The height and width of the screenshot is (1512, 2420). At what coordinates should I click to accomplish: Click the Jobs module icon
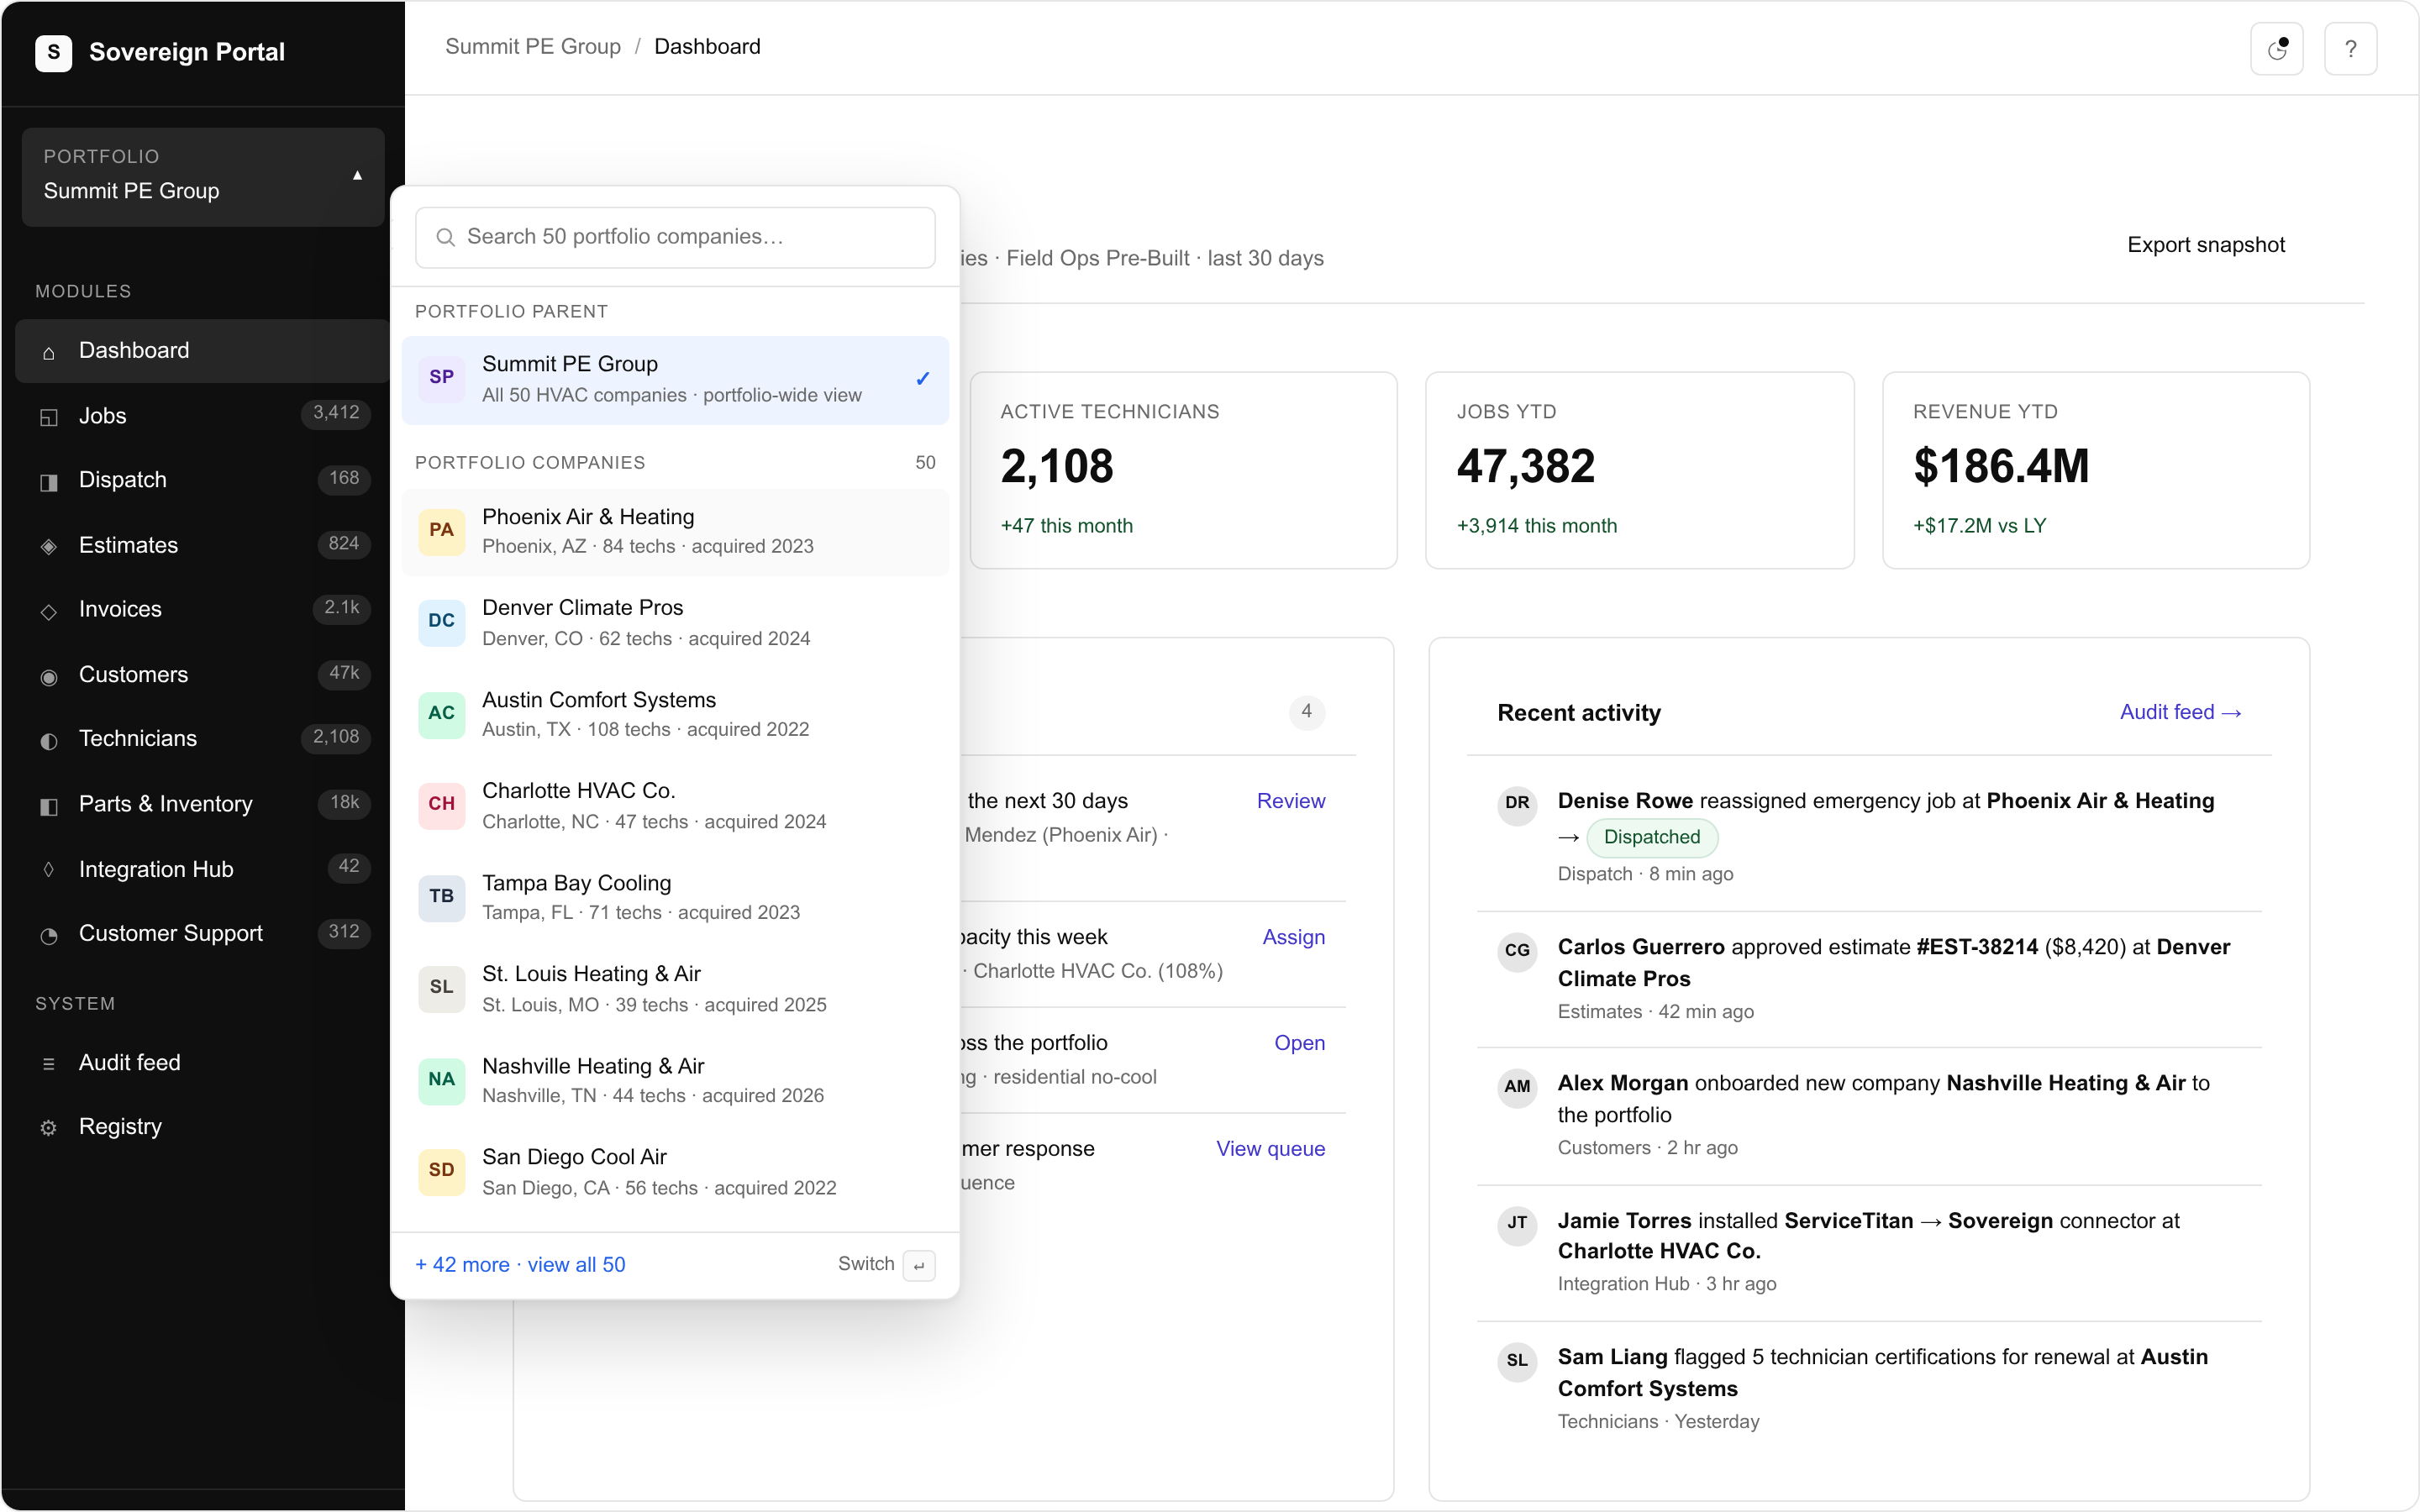click(48, 417)
